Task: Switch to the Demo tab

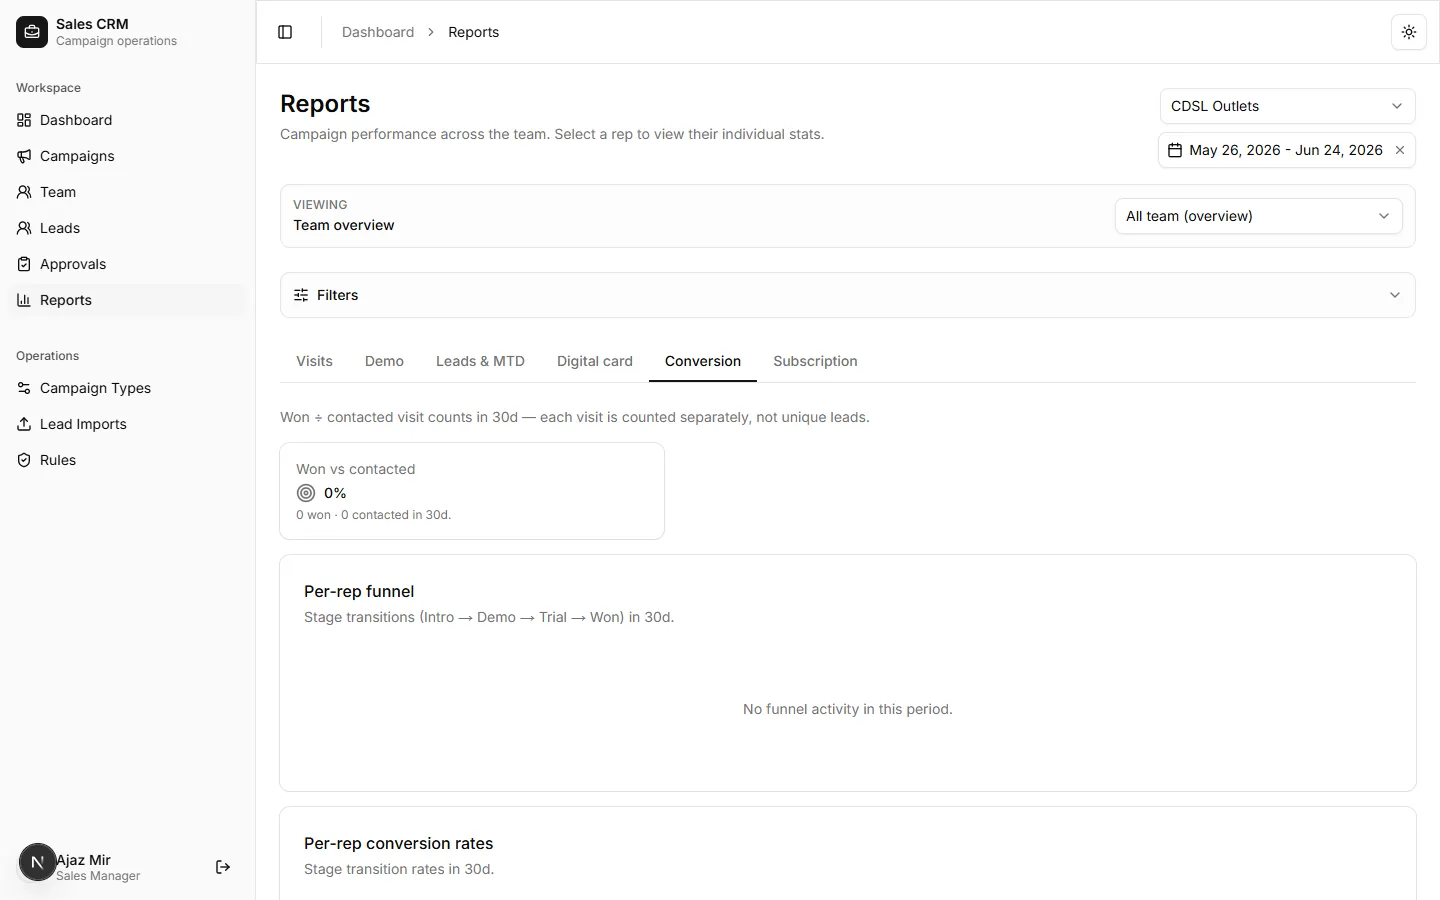Action: [384, 361]
